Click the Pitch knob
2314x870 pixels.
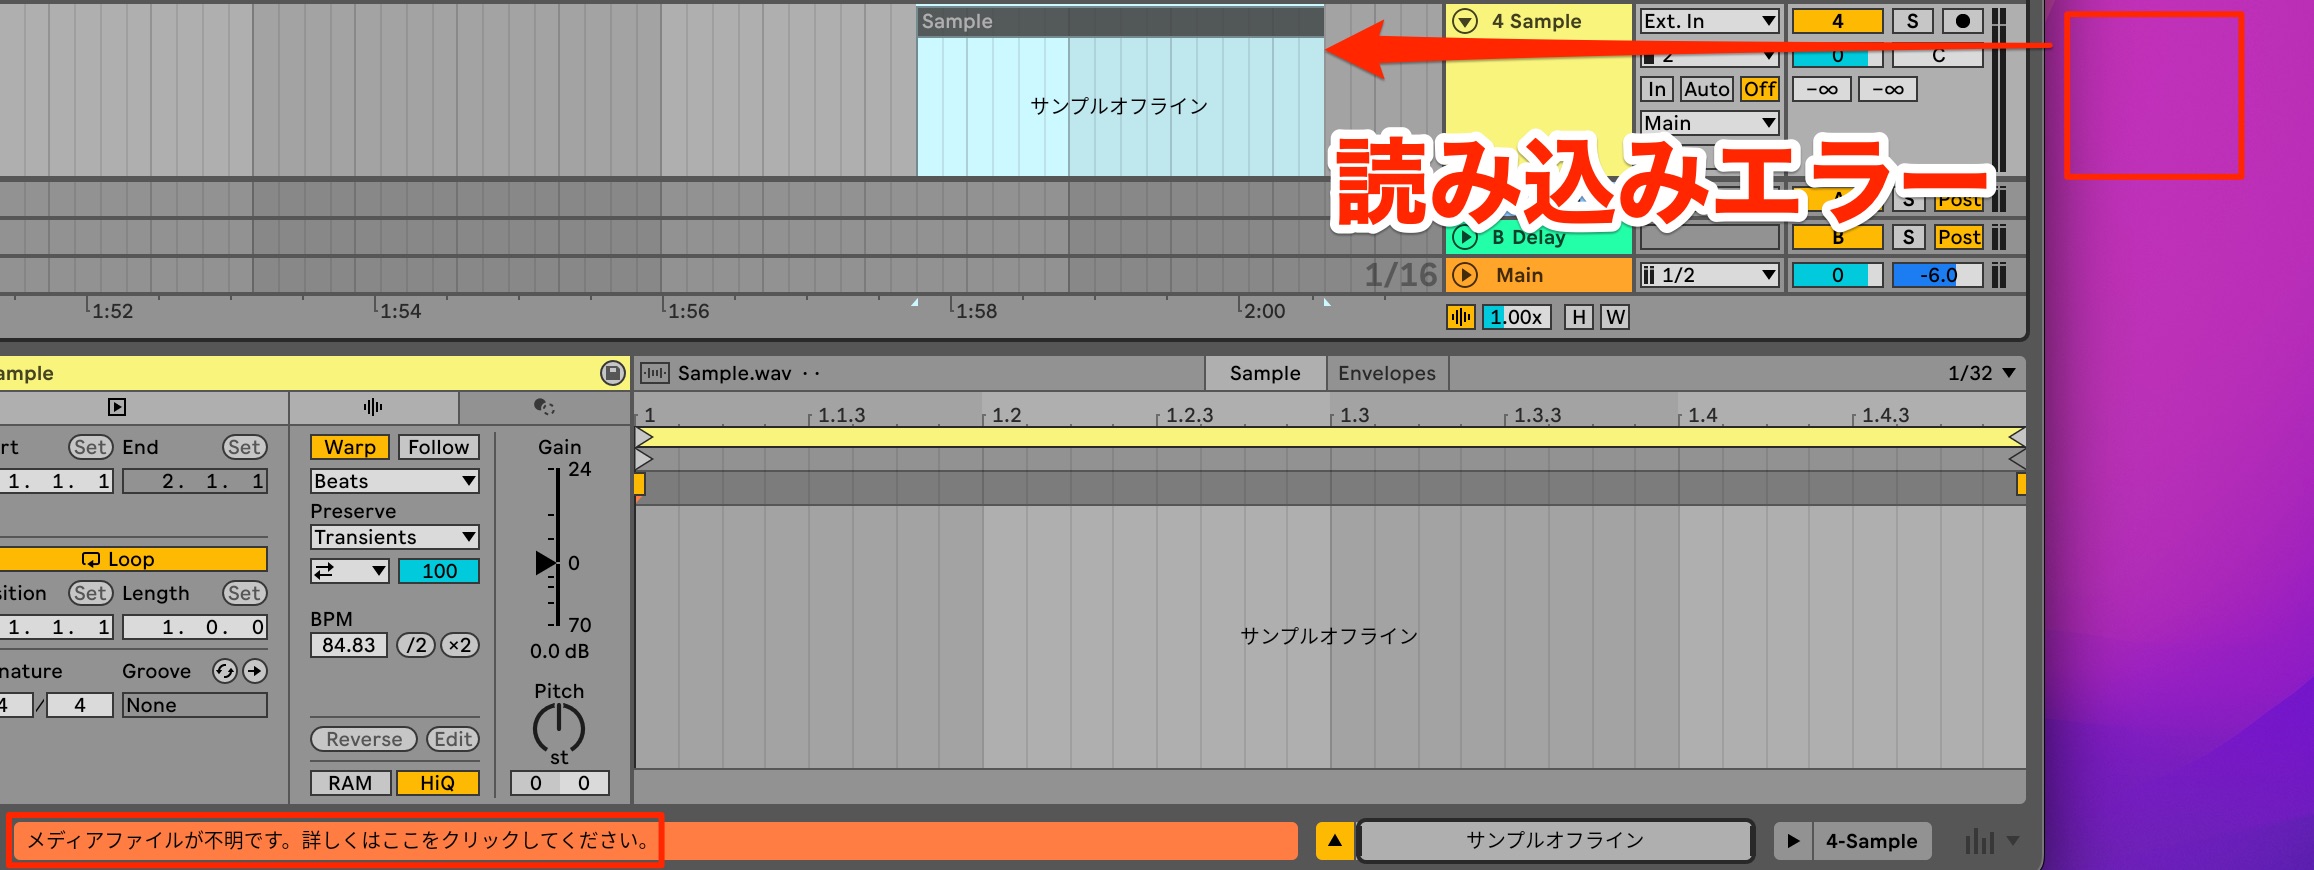pos(559,727)
